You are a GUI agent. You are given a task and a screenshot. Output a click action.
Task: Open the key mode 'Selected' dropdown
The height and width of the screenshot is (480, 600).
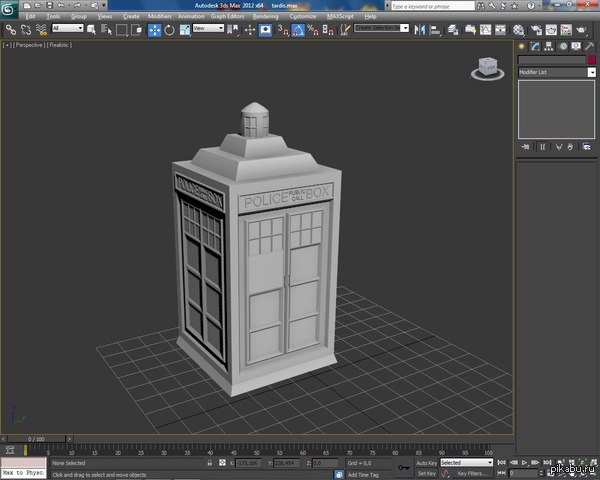466,463
